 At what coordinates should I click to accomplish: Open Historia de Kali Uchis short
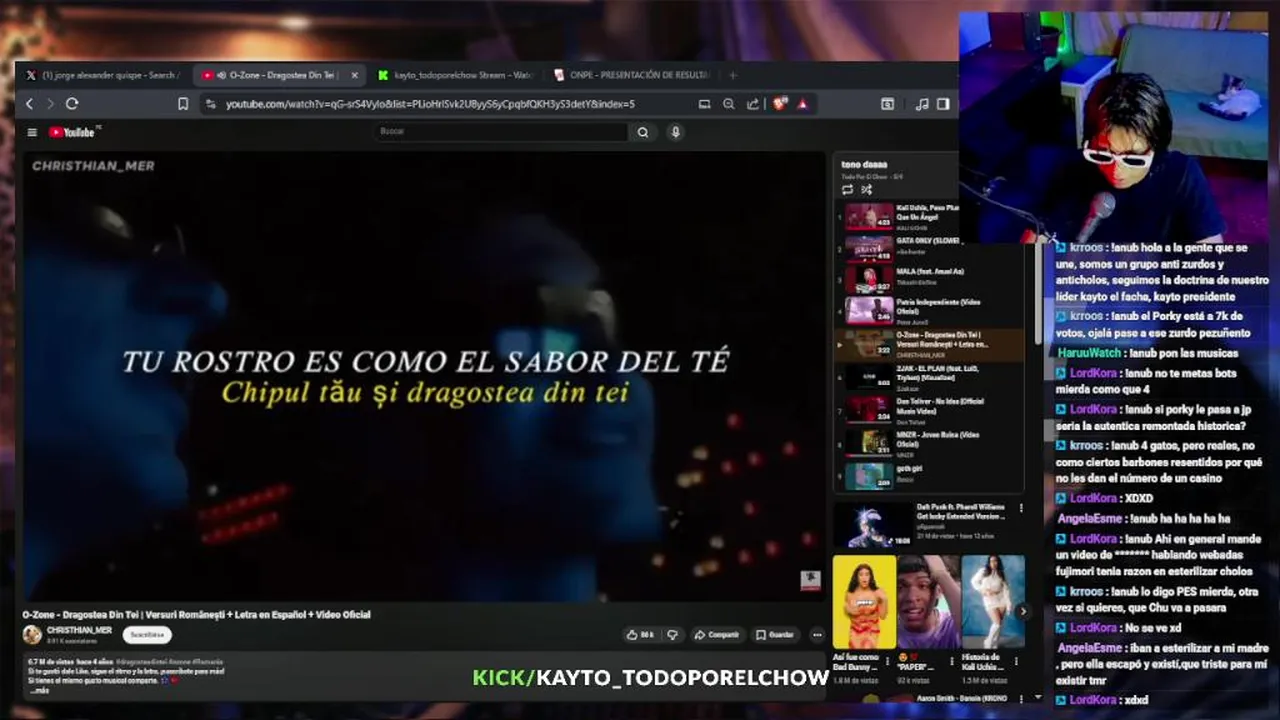(x=993, y=602)
